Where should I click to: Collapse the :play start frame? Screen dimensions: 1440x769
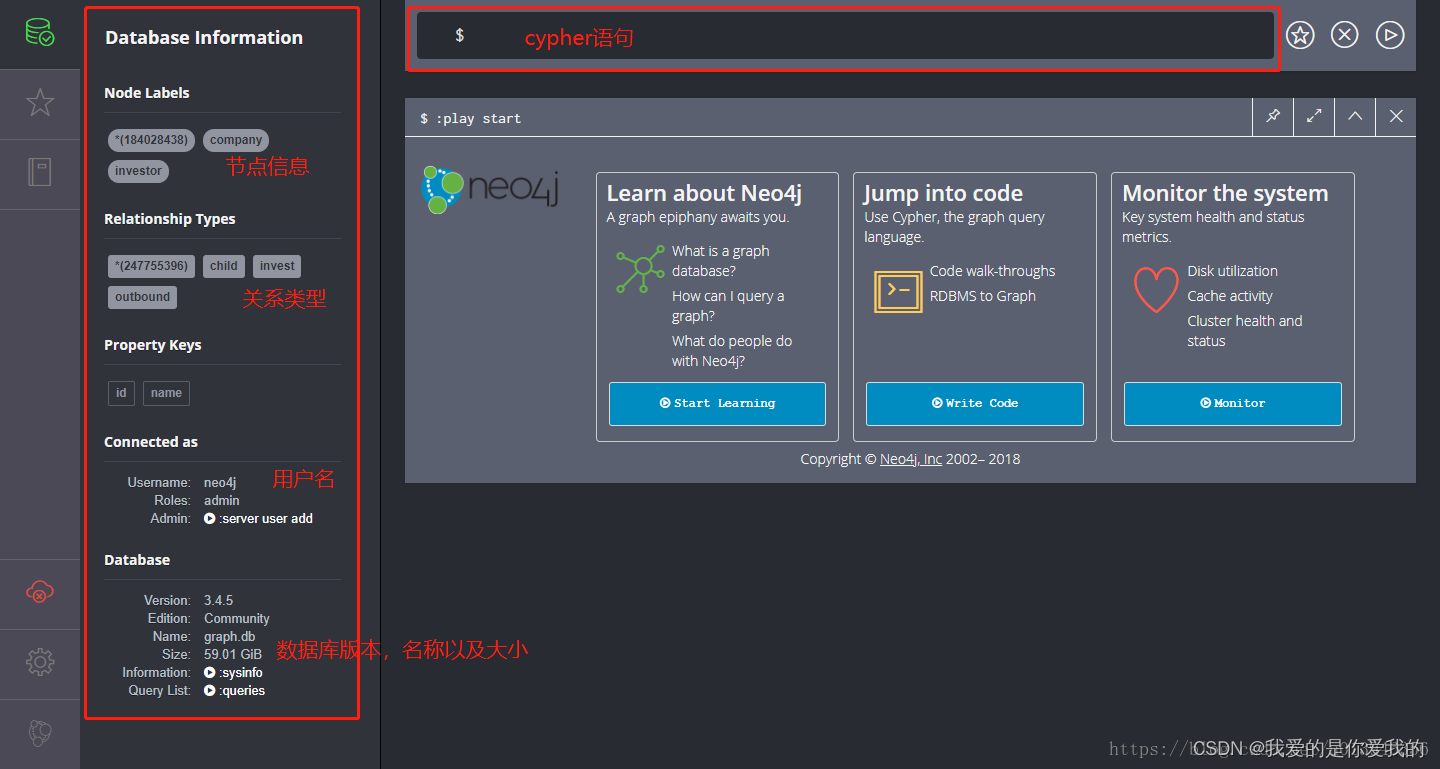point(1355,117)
